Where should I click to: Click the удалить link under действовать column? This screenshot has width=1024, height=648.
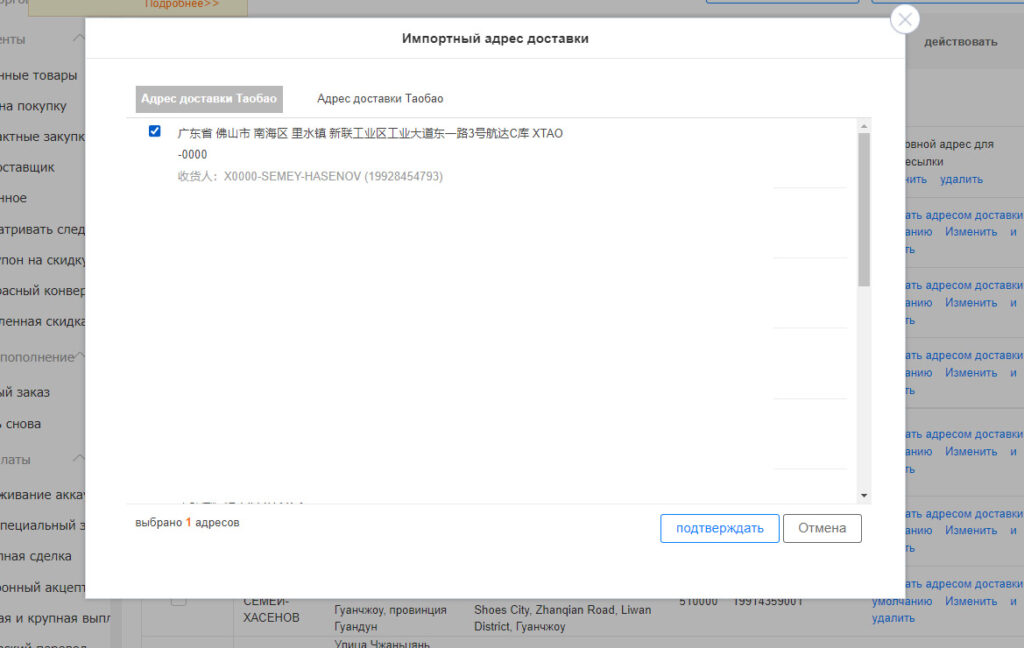961,179
